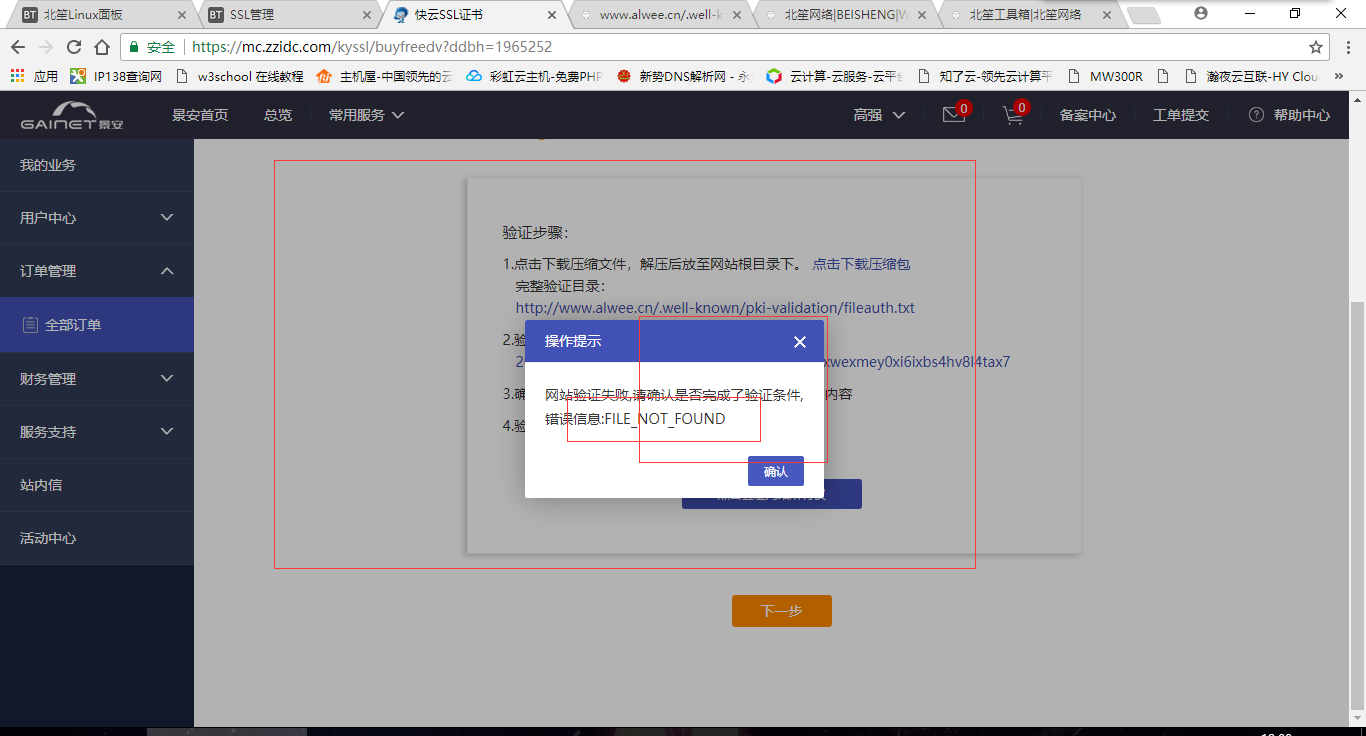Open the 瀚夜云互联 bookmark
The image size is (1366, 736).
[x=1251, y=76]
